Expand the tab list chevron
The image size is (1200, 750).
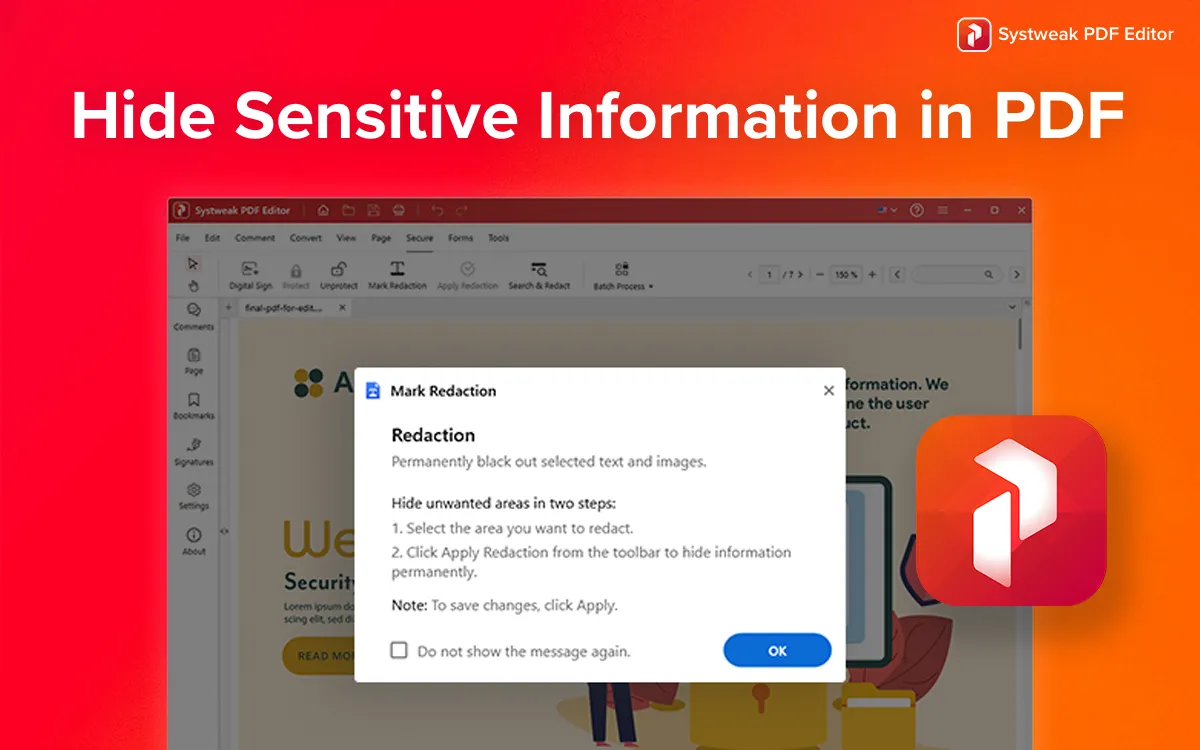[1012, 307]
